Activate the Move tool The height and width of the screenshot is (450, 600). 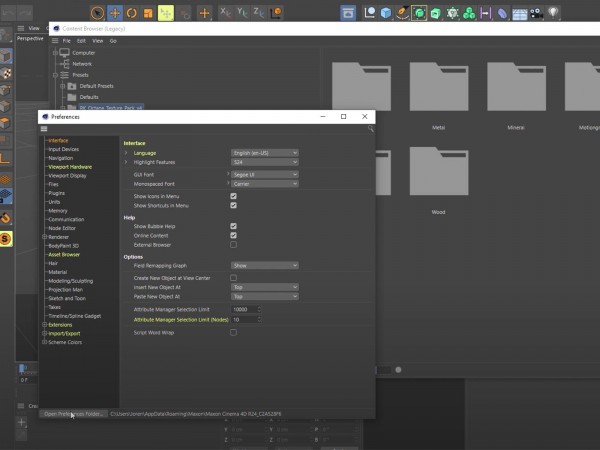115,13
